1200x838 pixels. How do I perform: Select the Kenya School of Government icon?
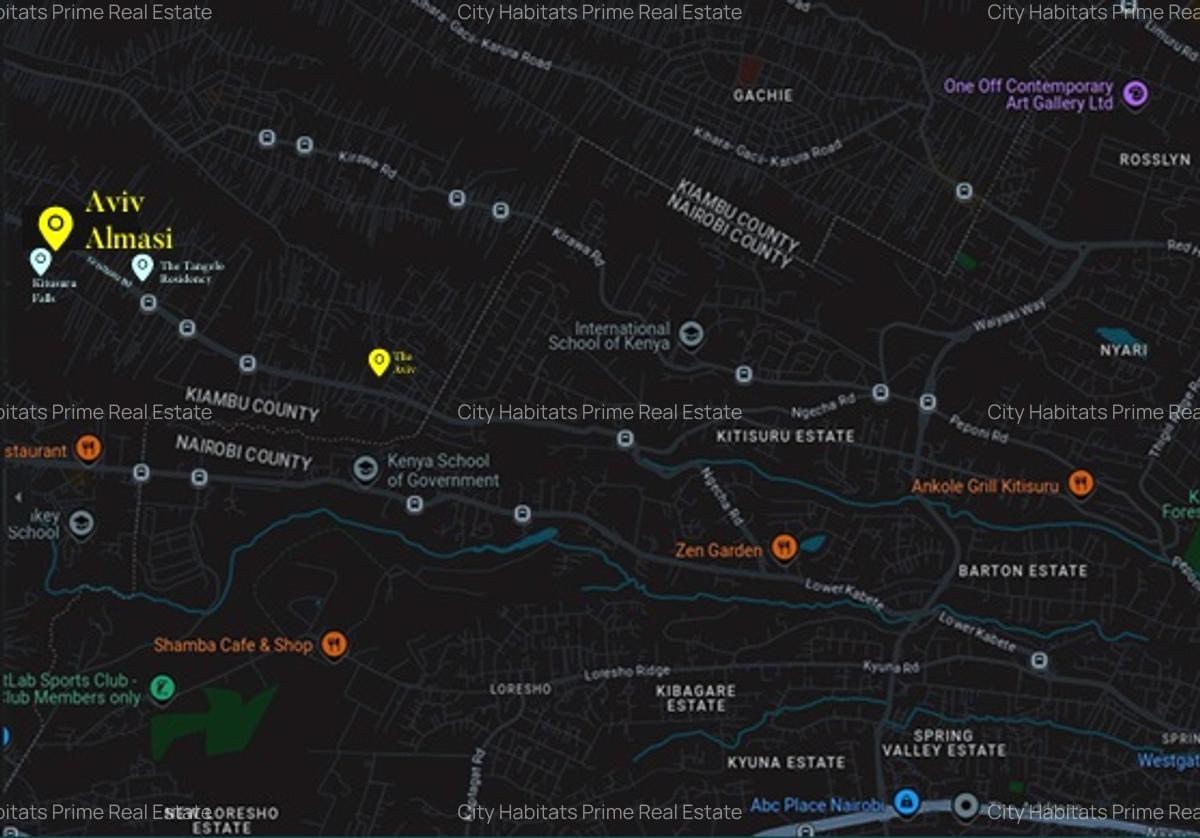[x=366, y=469]
